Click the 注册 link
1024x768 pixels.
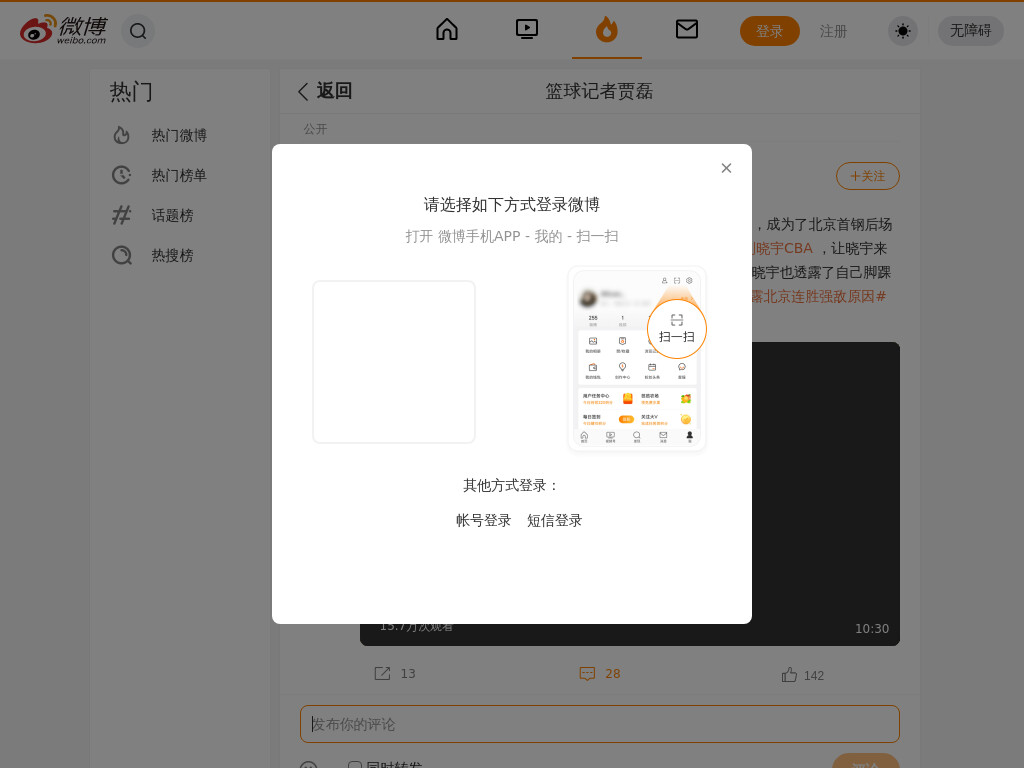pyautogui.click(x=833, y=31)
